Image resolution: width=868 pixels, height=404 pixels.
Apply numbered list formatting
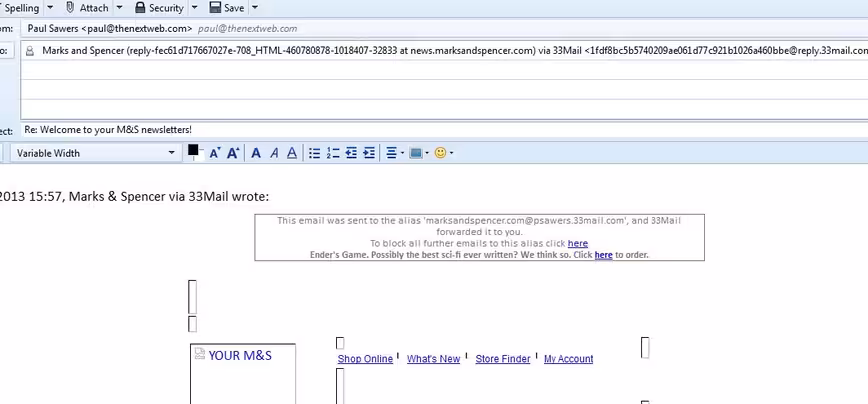pos(333,153)
